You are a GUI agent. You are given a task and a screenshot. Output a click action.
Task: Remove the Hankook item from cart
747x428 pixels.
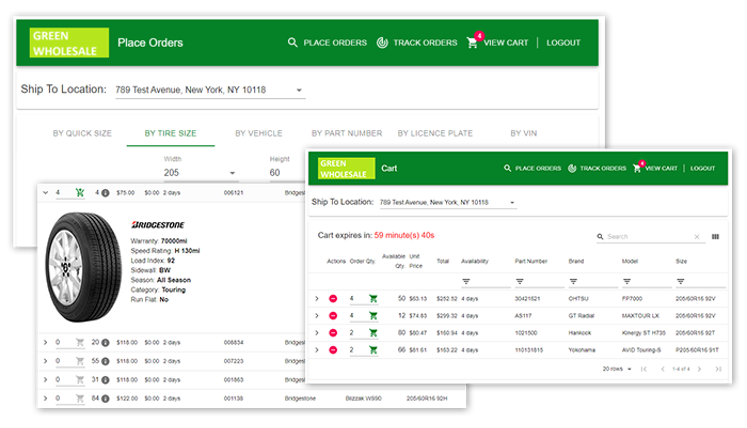[333, 333]
